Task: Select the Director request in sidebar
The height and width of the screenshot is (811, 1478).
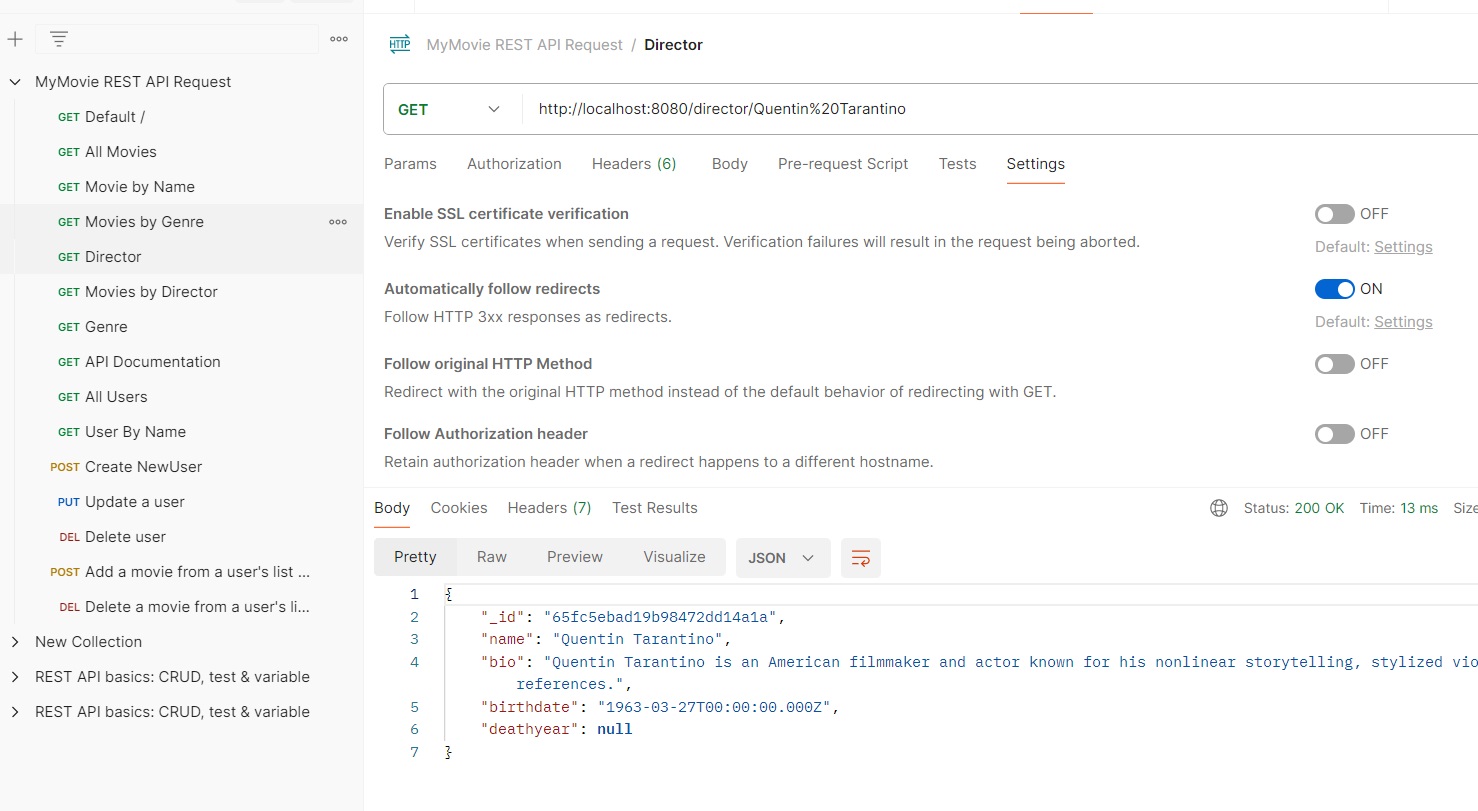Action: [x=113, y=257]
